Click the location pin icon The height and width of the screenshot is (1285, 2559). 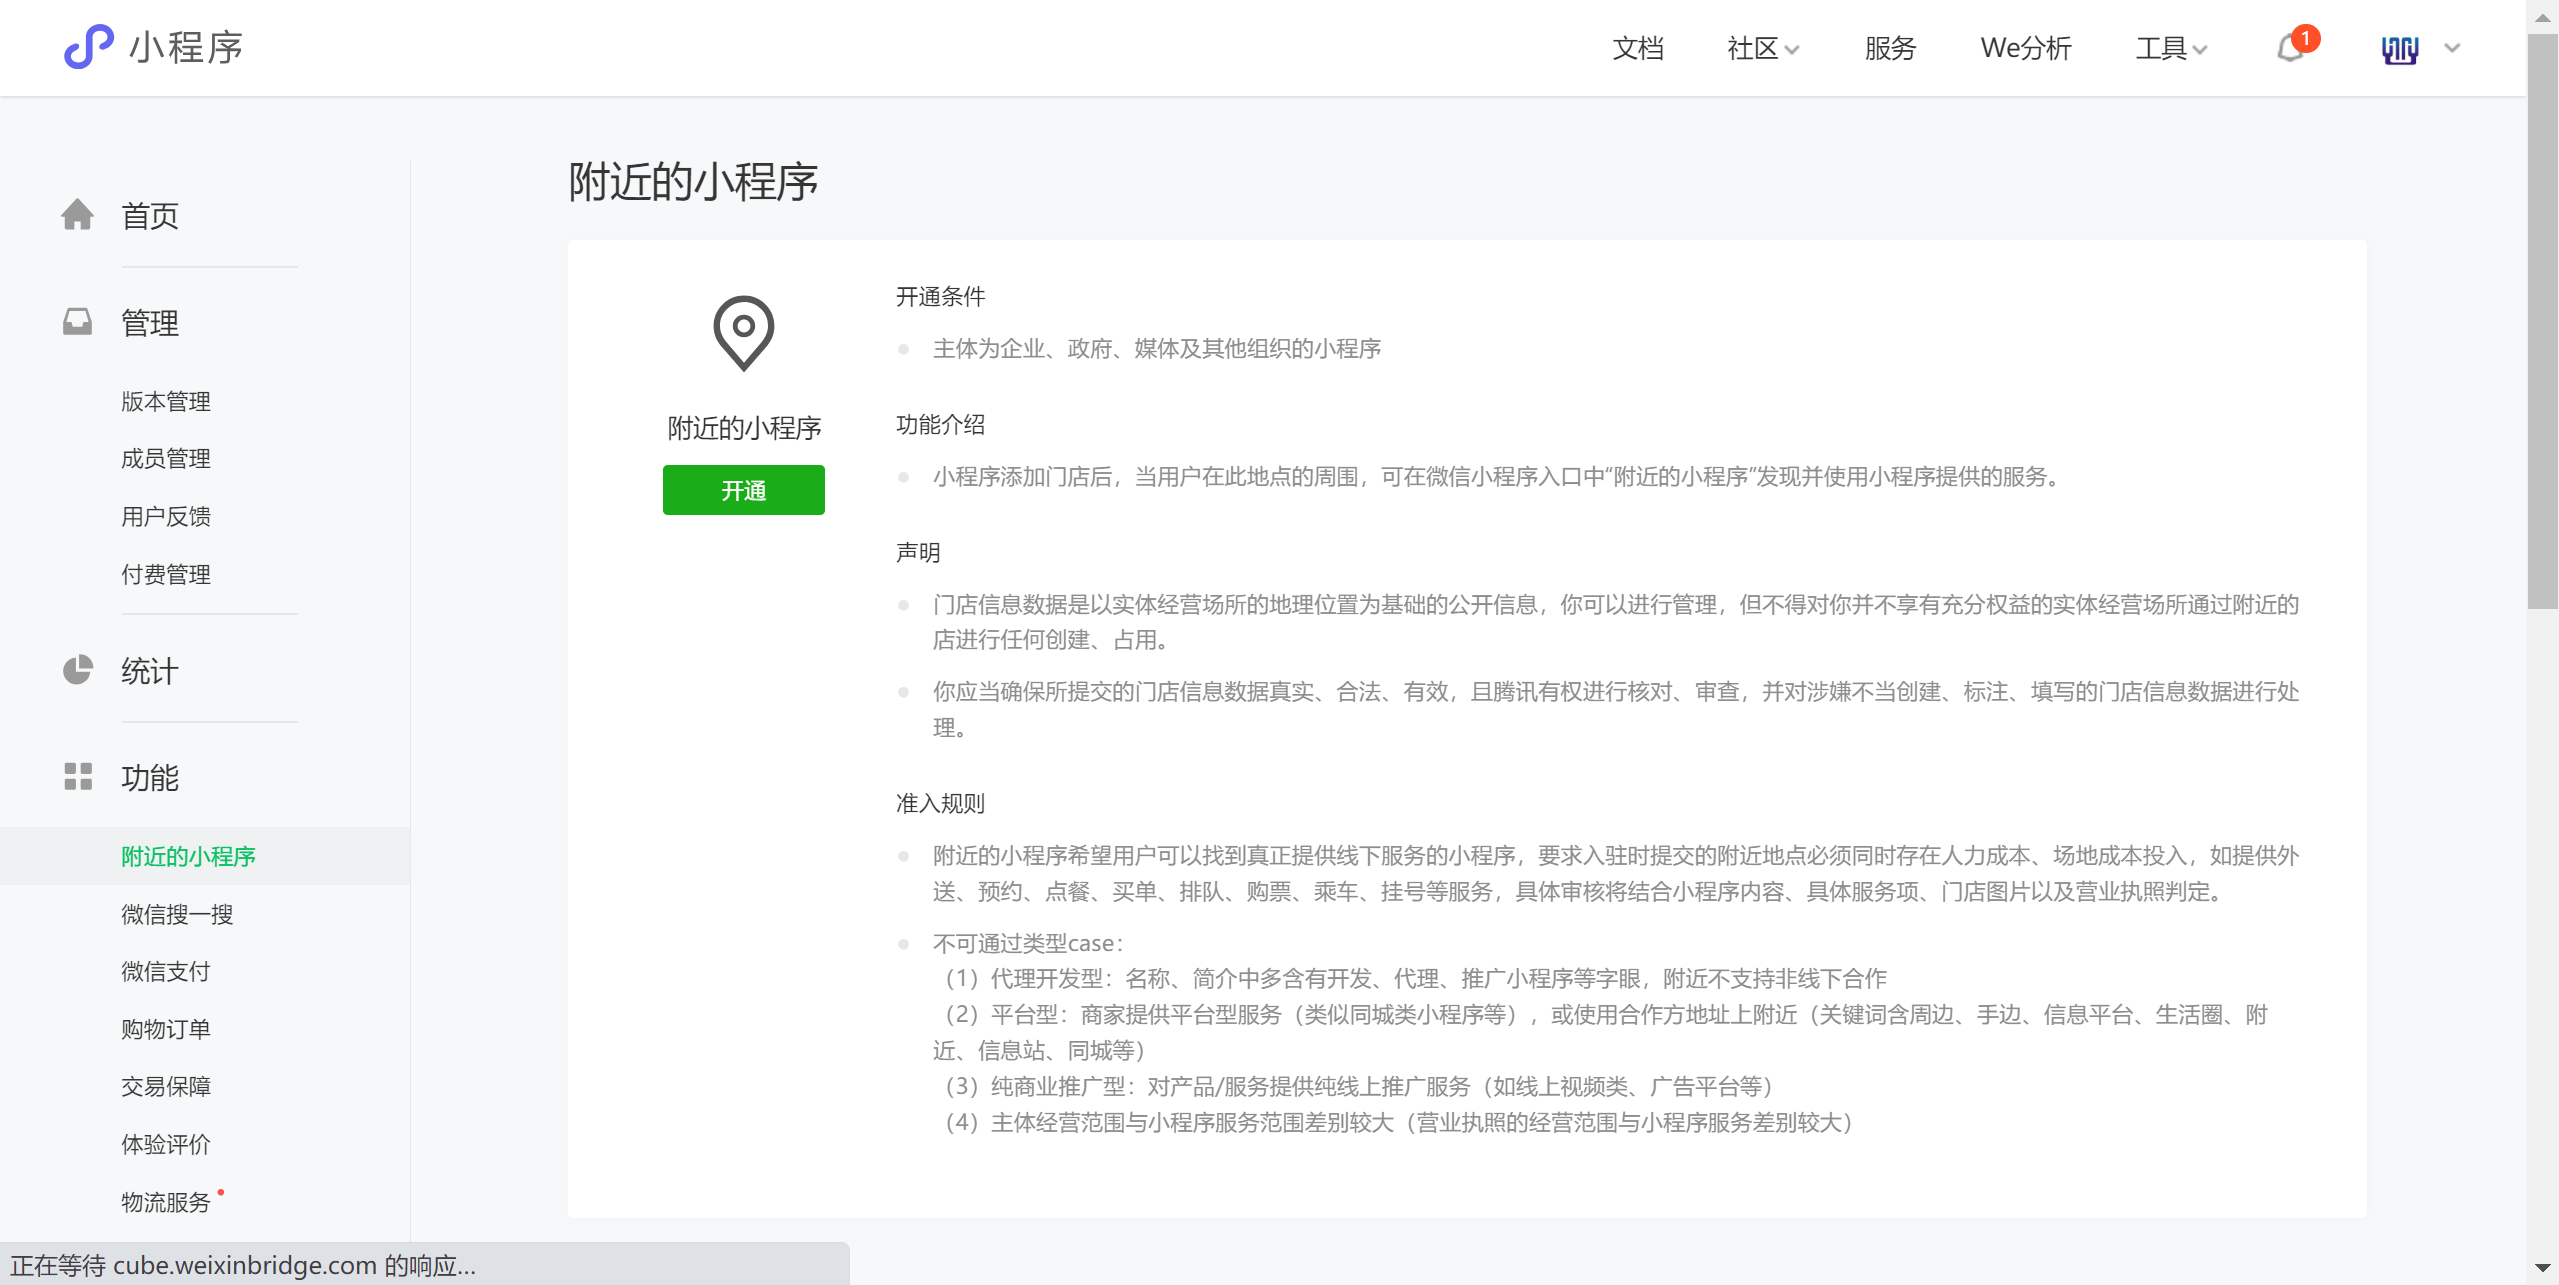[x=743, y=333]
